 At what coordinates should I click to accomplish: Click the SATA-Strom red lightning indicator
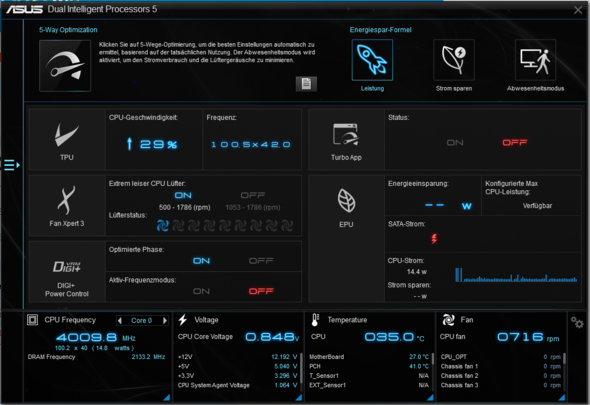[x=434, y=238]
